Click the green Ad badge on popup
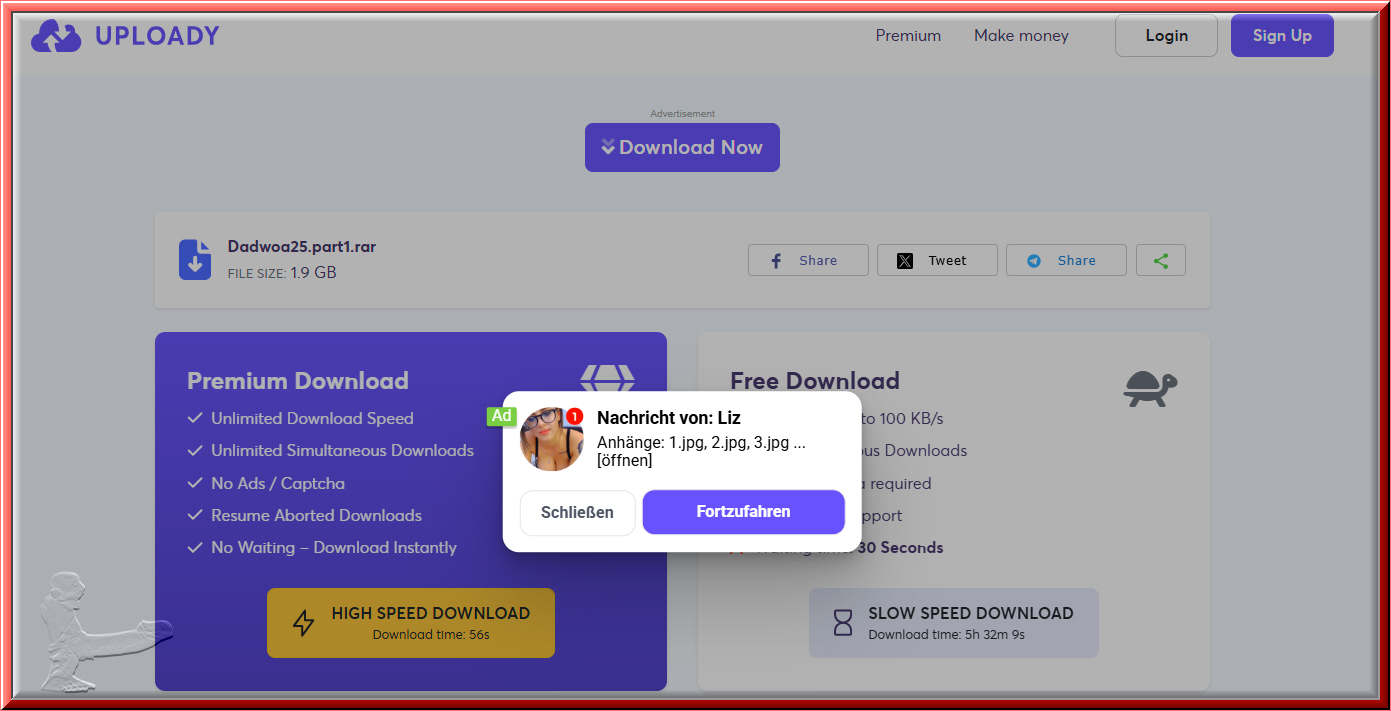Viewport: 1391px width, 711px height. coord(502,416)
